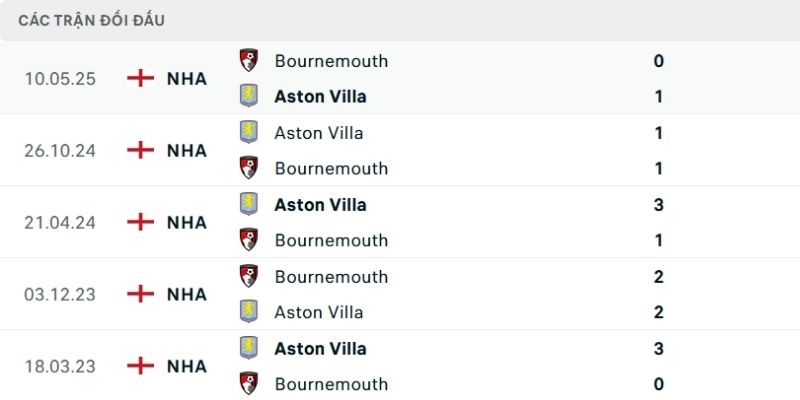Click England flag icon beside 10.05.25
Screen dimensions: 800x400
tap(141, 78)
